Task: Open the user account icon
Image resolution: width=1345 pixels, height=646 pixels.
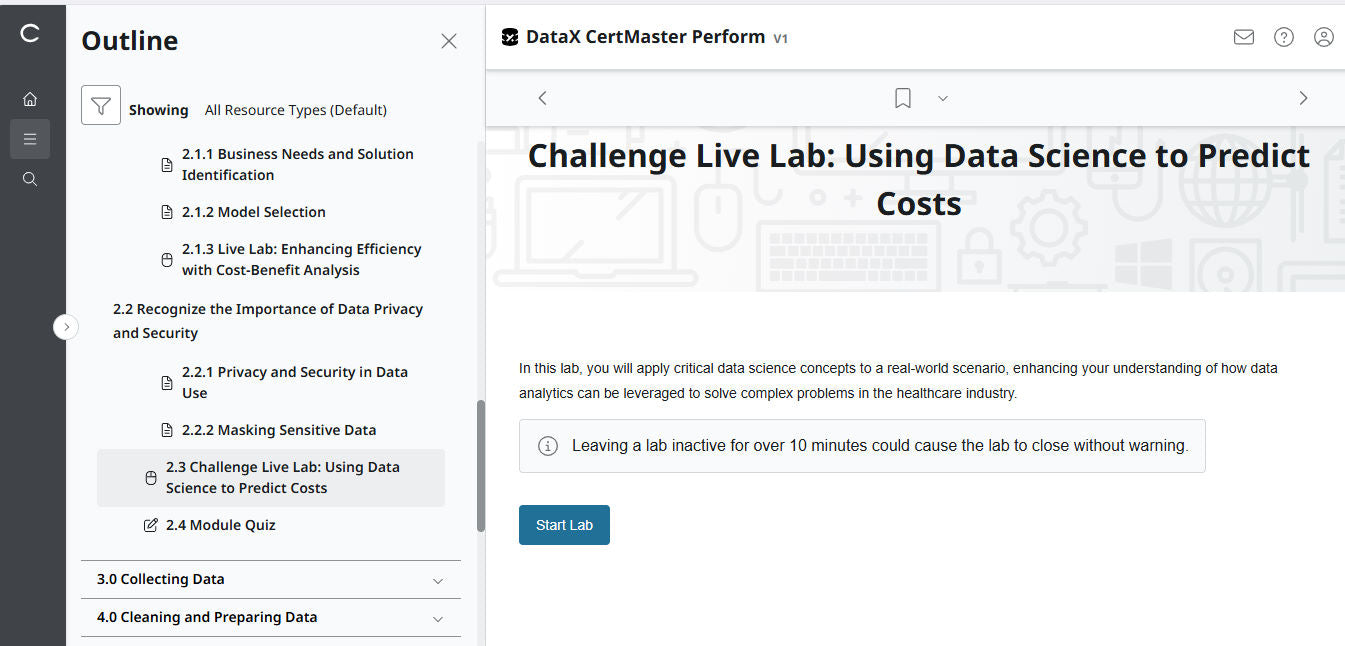Action: click(x=1323, y=37)
